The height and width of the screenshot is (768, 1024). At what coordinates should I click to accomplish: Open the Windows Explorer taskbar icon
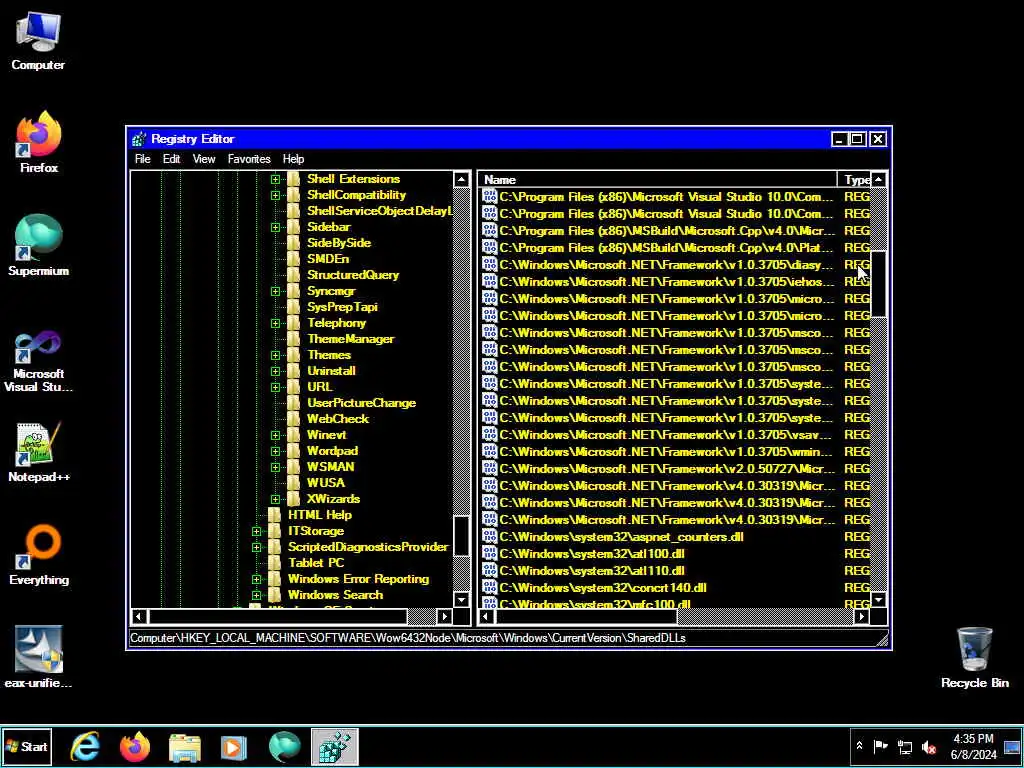click(185, 746)
